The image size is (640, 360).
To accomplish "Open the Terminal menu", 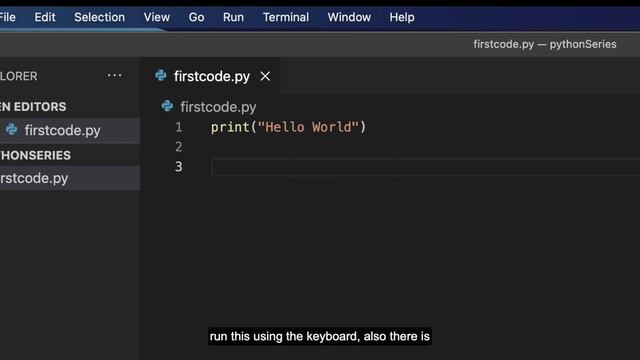I will (286, 17).
